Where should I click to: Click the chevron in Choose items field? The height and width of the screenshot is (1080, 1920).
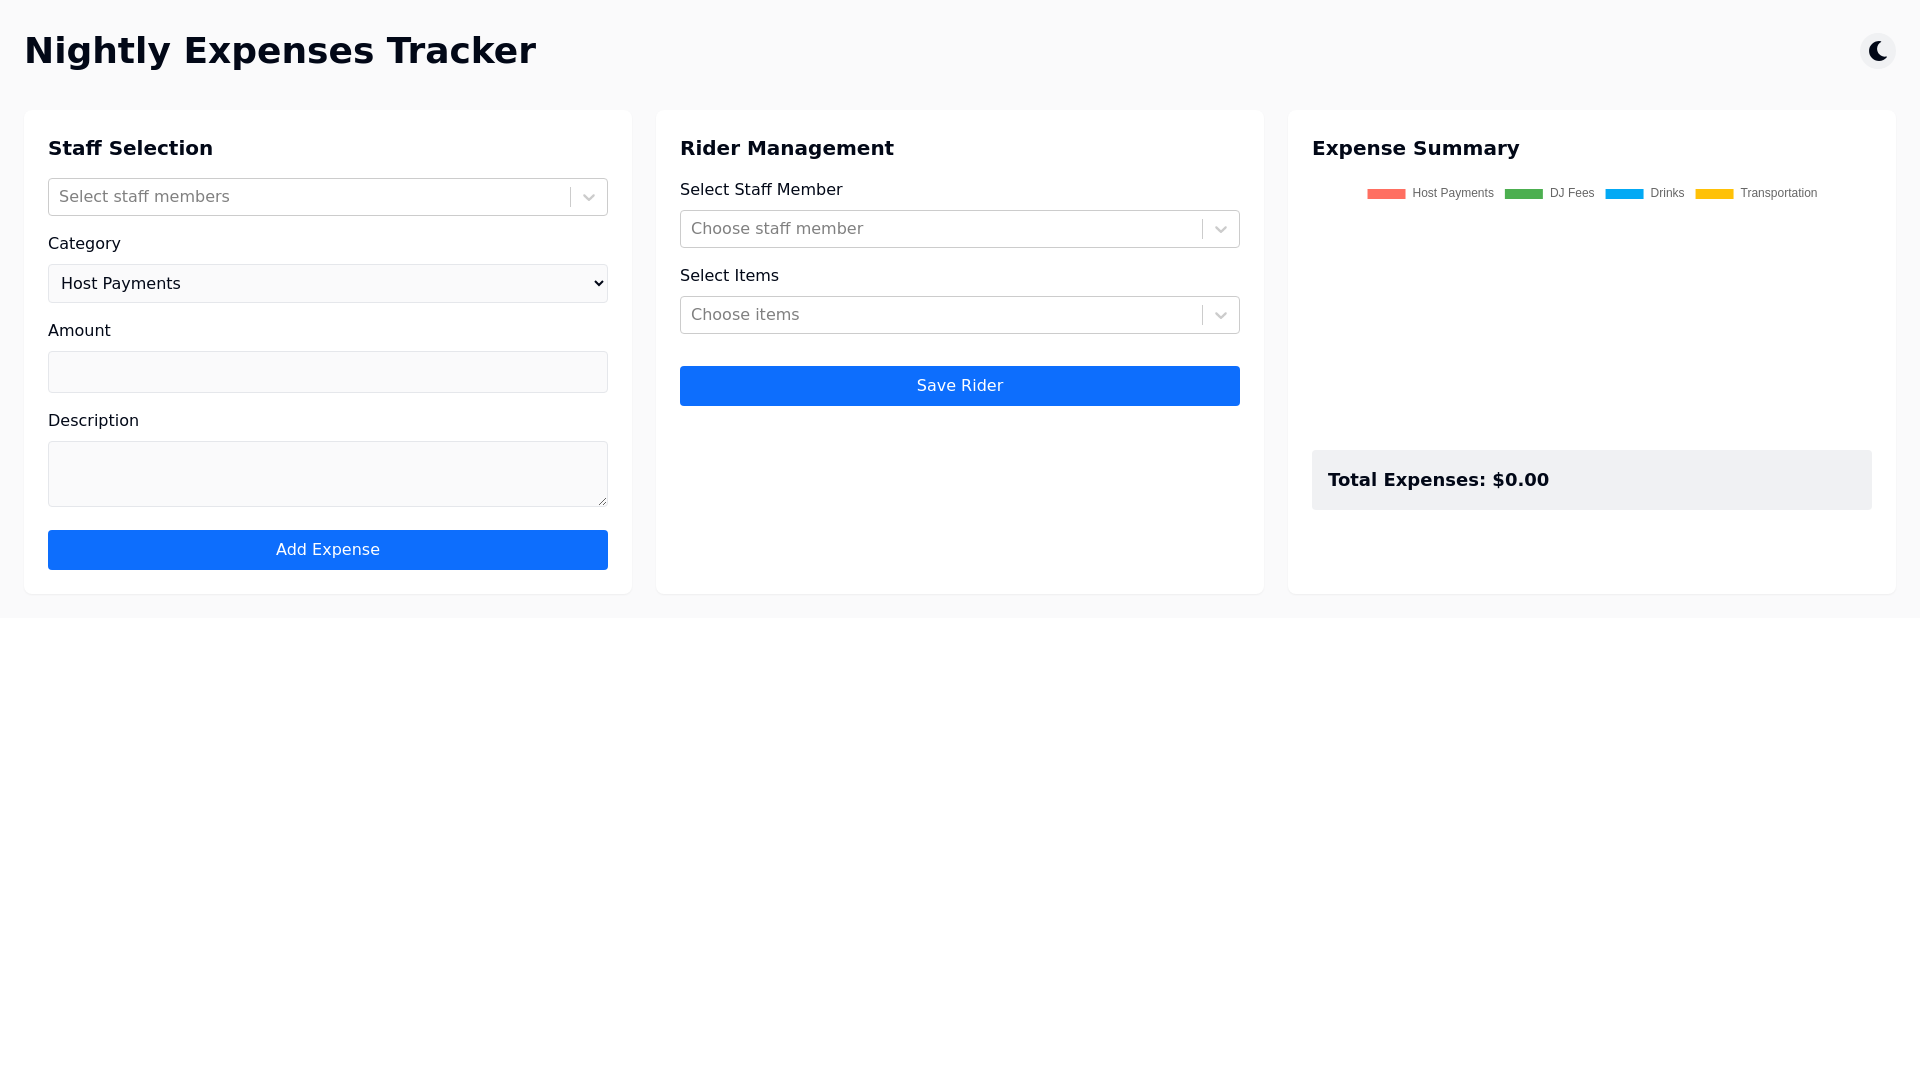pyautogui.click(x=1221, y=315)
